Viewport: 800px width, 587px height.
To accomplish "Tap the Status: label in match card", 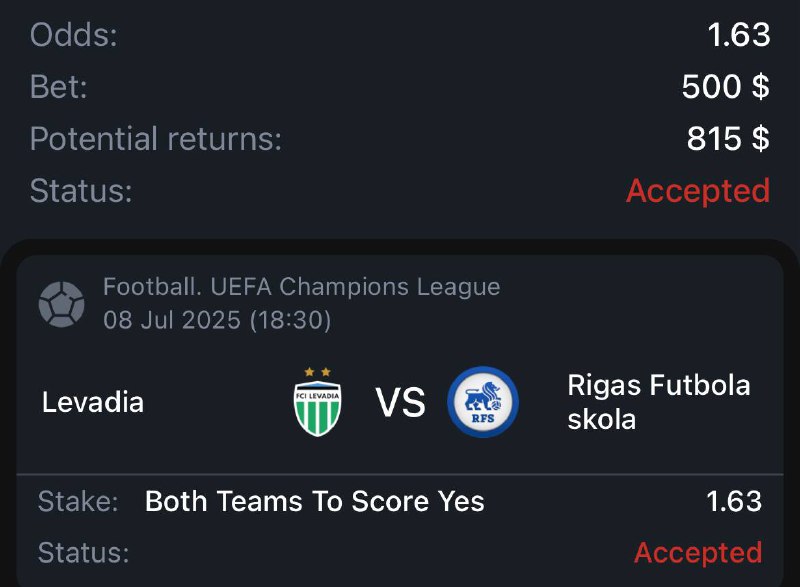I will click(x=83, y=552).
